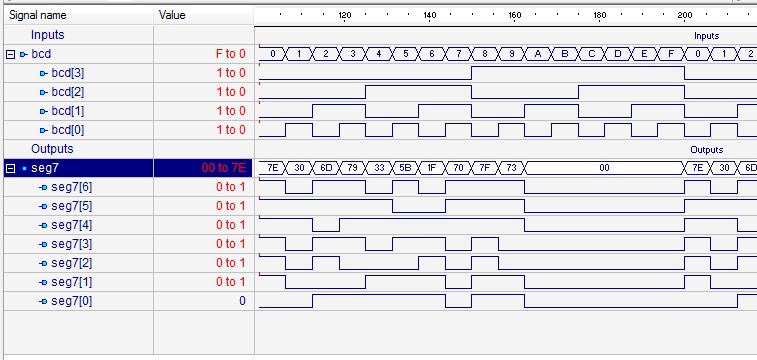Click the seg7[5] value cell
Image resolution: width=757 pixels, height=360 pixels.
[203, 207]
